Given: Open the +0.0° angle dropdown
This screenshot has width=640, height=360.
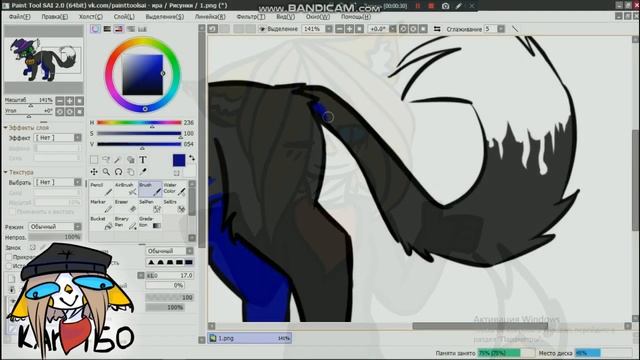Looking at the screenshot, I should point(393,29).
